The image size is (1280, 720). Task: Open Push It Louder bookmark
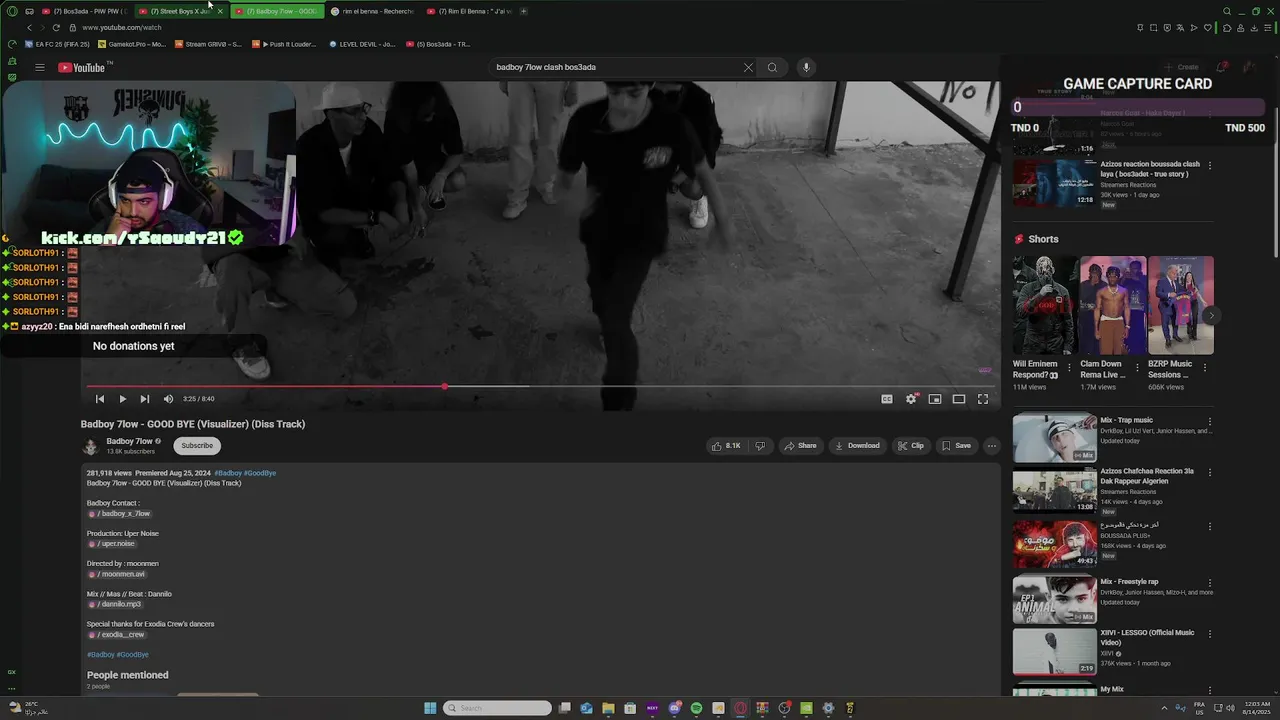(x=284, y=44)
